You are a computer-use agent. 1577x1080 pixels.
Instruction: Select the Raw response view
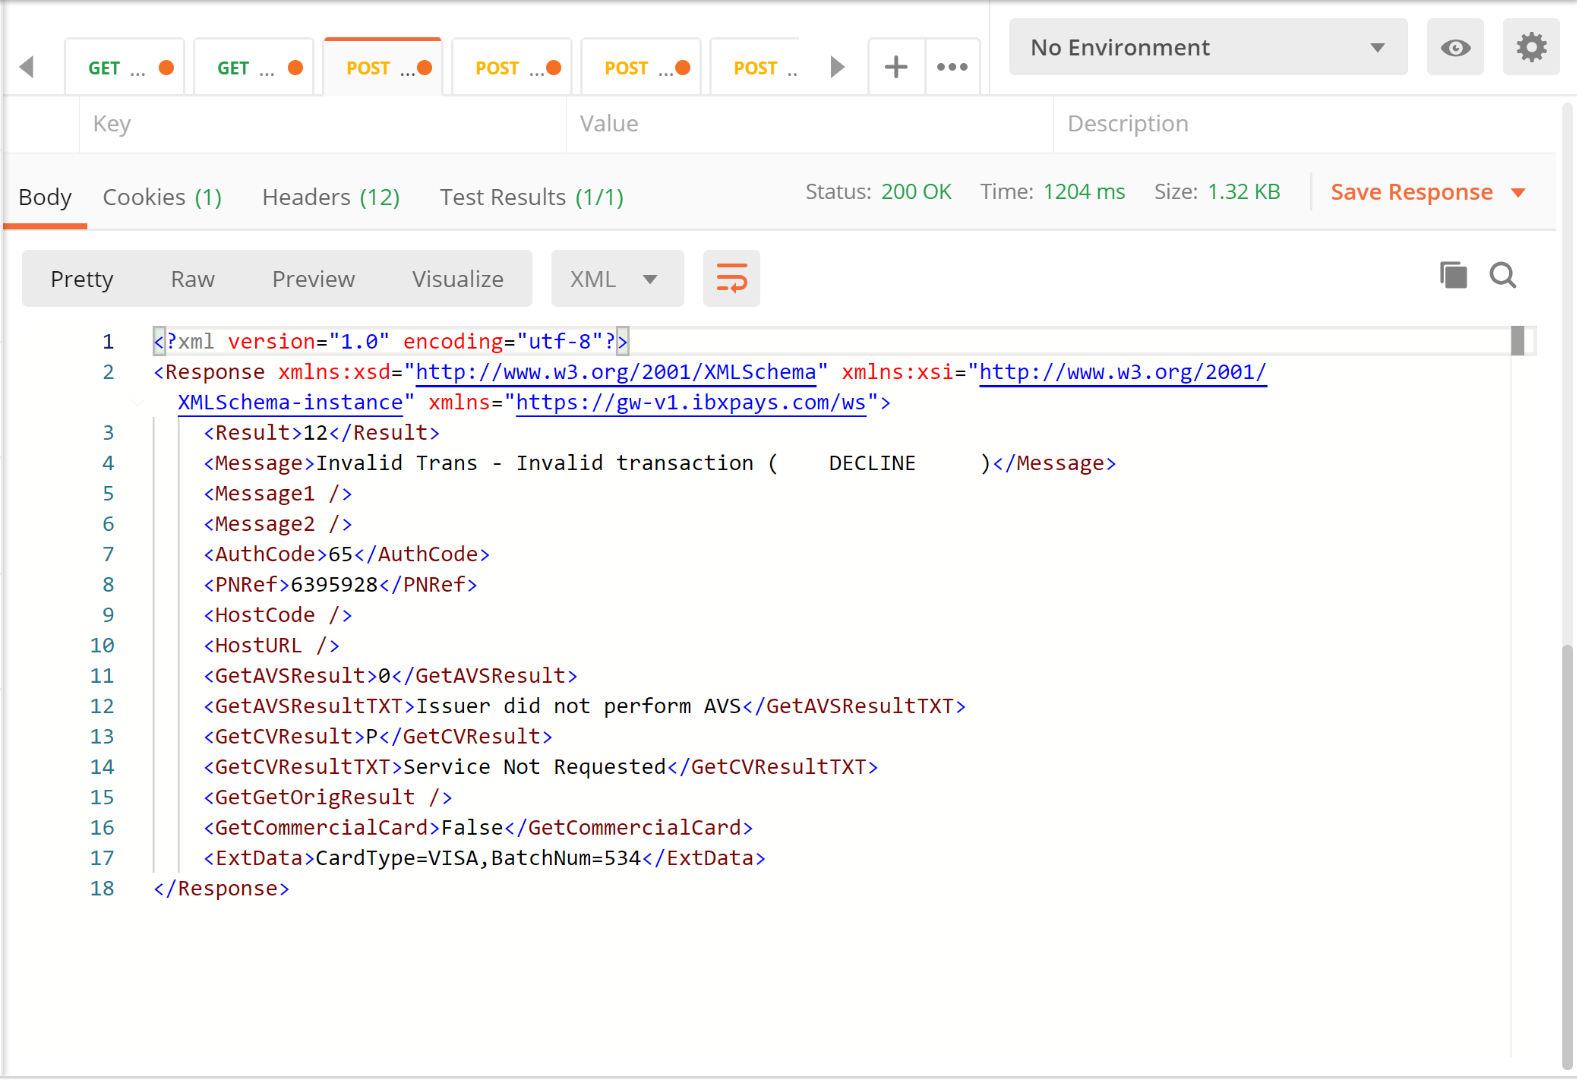pyautogui.click(x=192, y=279)
